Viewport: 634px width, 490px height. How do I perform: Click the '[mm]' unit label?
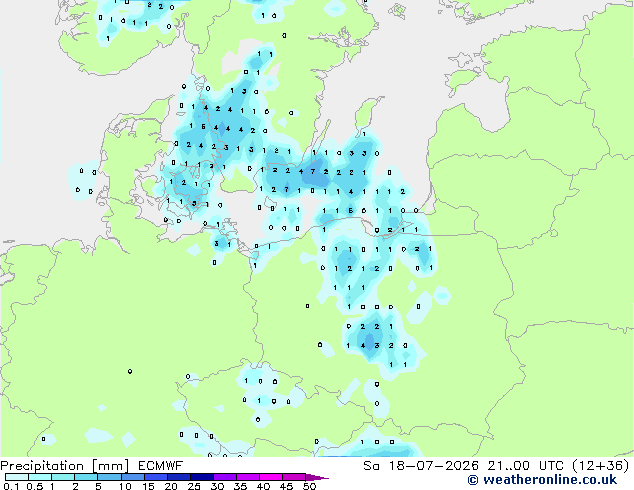pyautogui.click(x=111, y=466)
